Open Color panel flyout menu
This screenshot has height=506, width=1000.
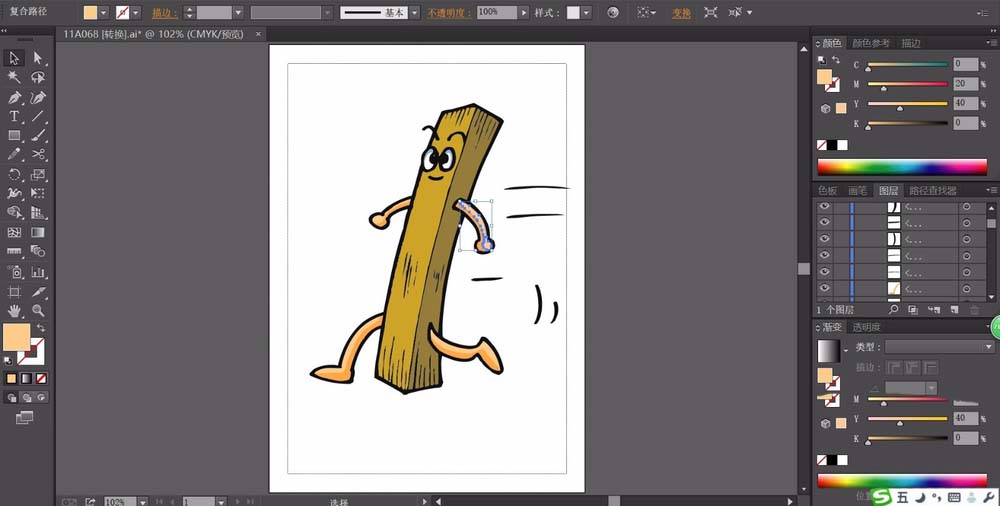(992, 43)
